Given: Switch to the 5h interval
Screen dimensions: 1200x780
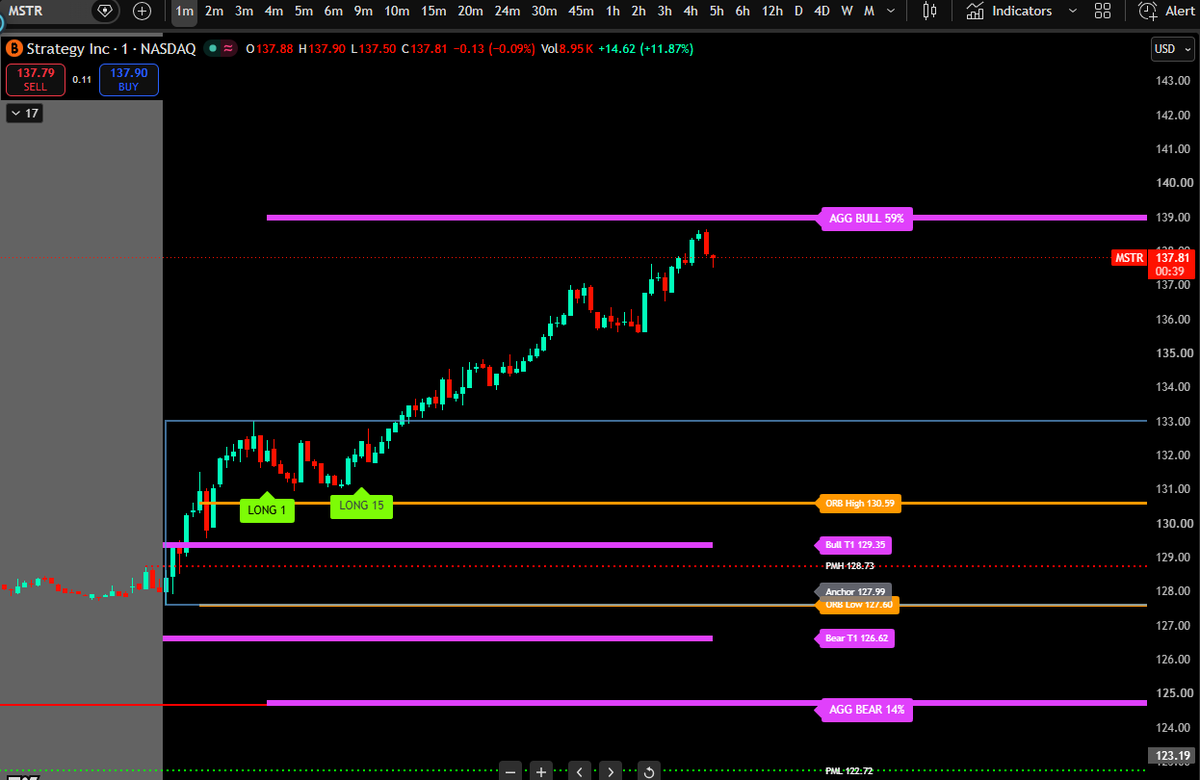Looking at the screenshot, I should coord(716,11).
